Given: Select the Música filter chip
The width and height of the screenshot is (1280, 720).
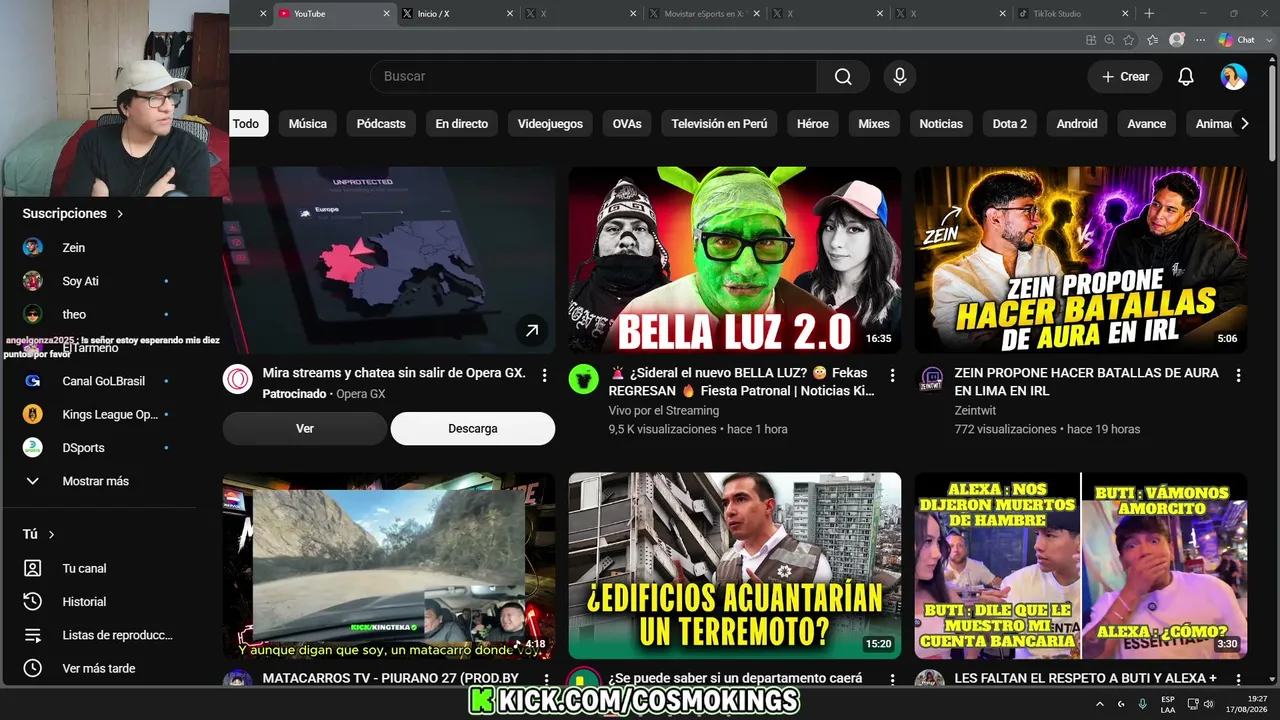Looking at the screenshot, I should point(308,124).
